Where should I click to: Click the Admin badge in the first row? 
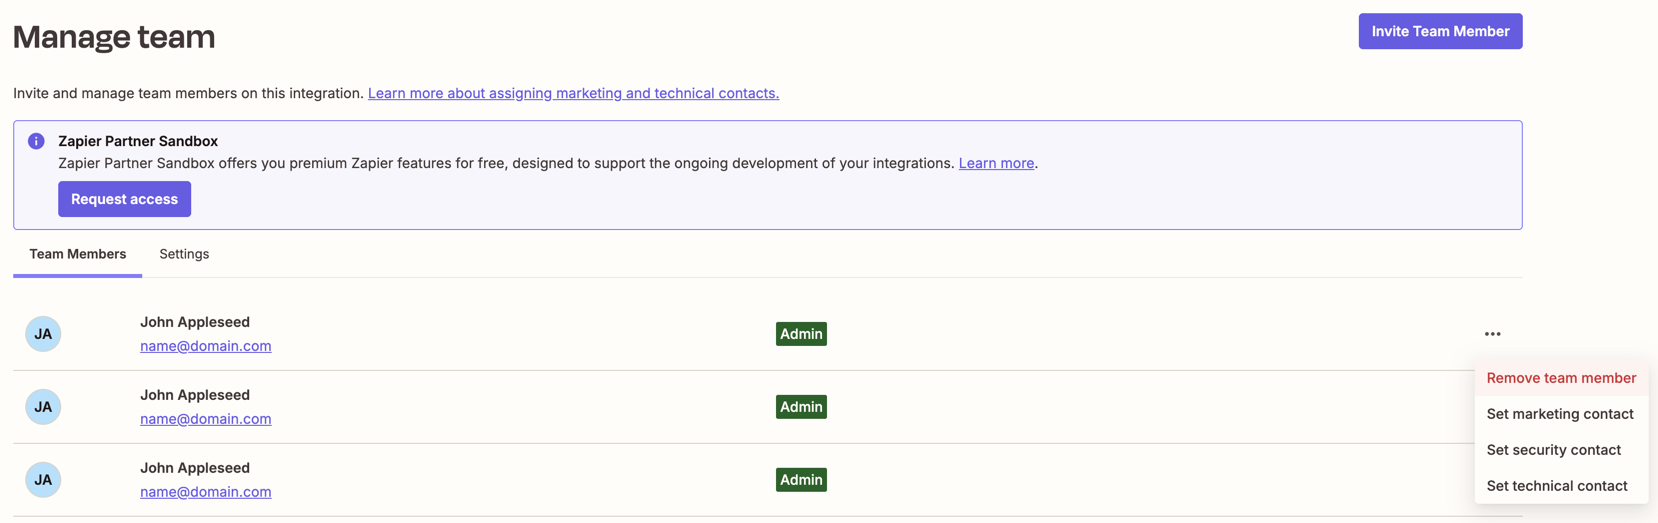[x=801, y=334]
